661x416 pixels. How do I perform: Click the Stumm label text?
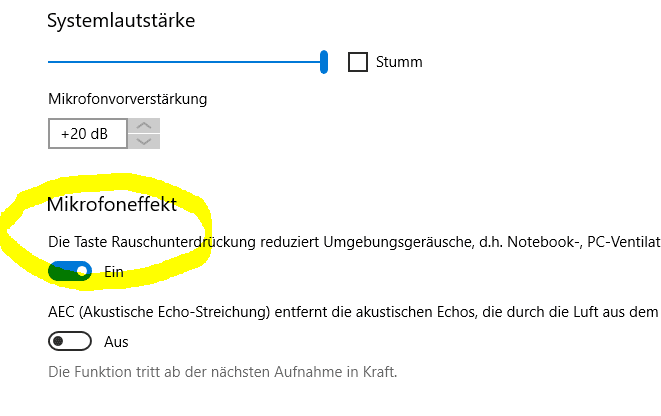point(399,62)
